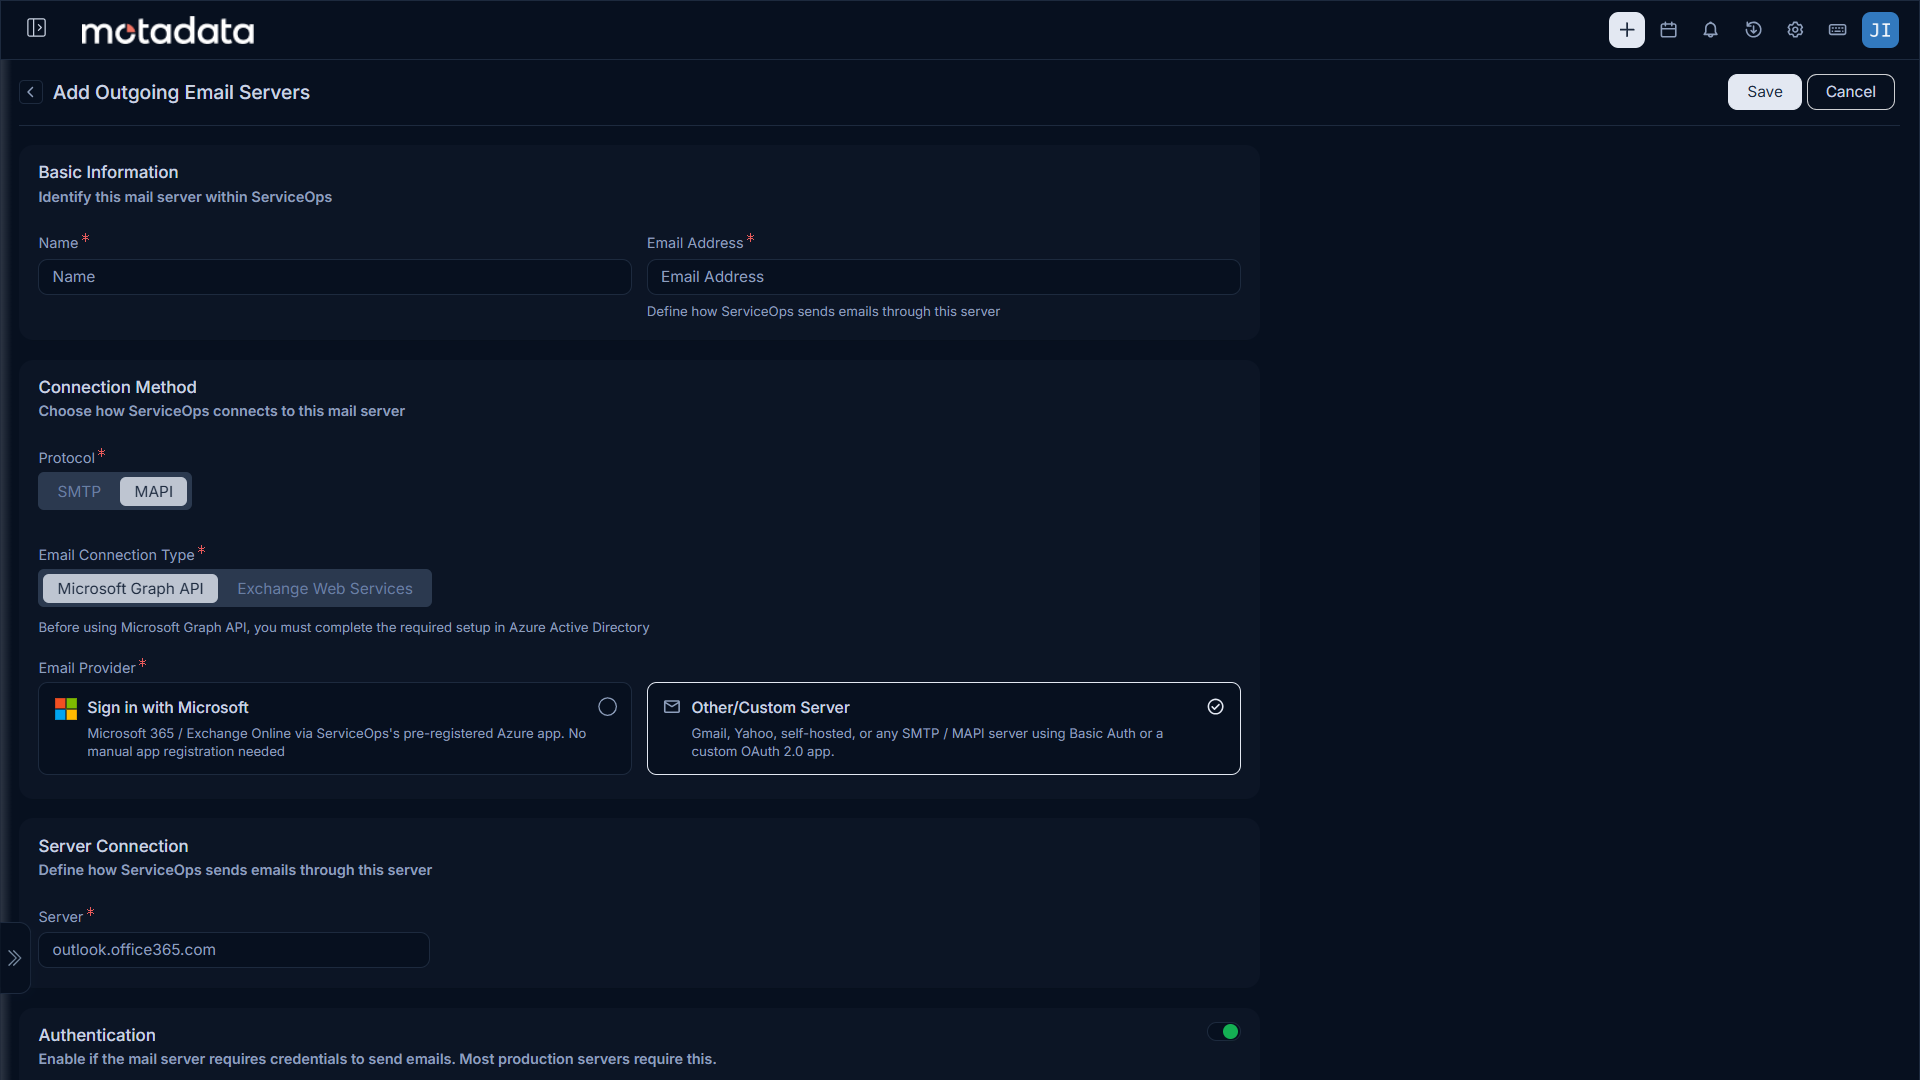Select Sign in with Microsoft radio
Viewport: 1920px width, 1080px height.
[607, 707]
